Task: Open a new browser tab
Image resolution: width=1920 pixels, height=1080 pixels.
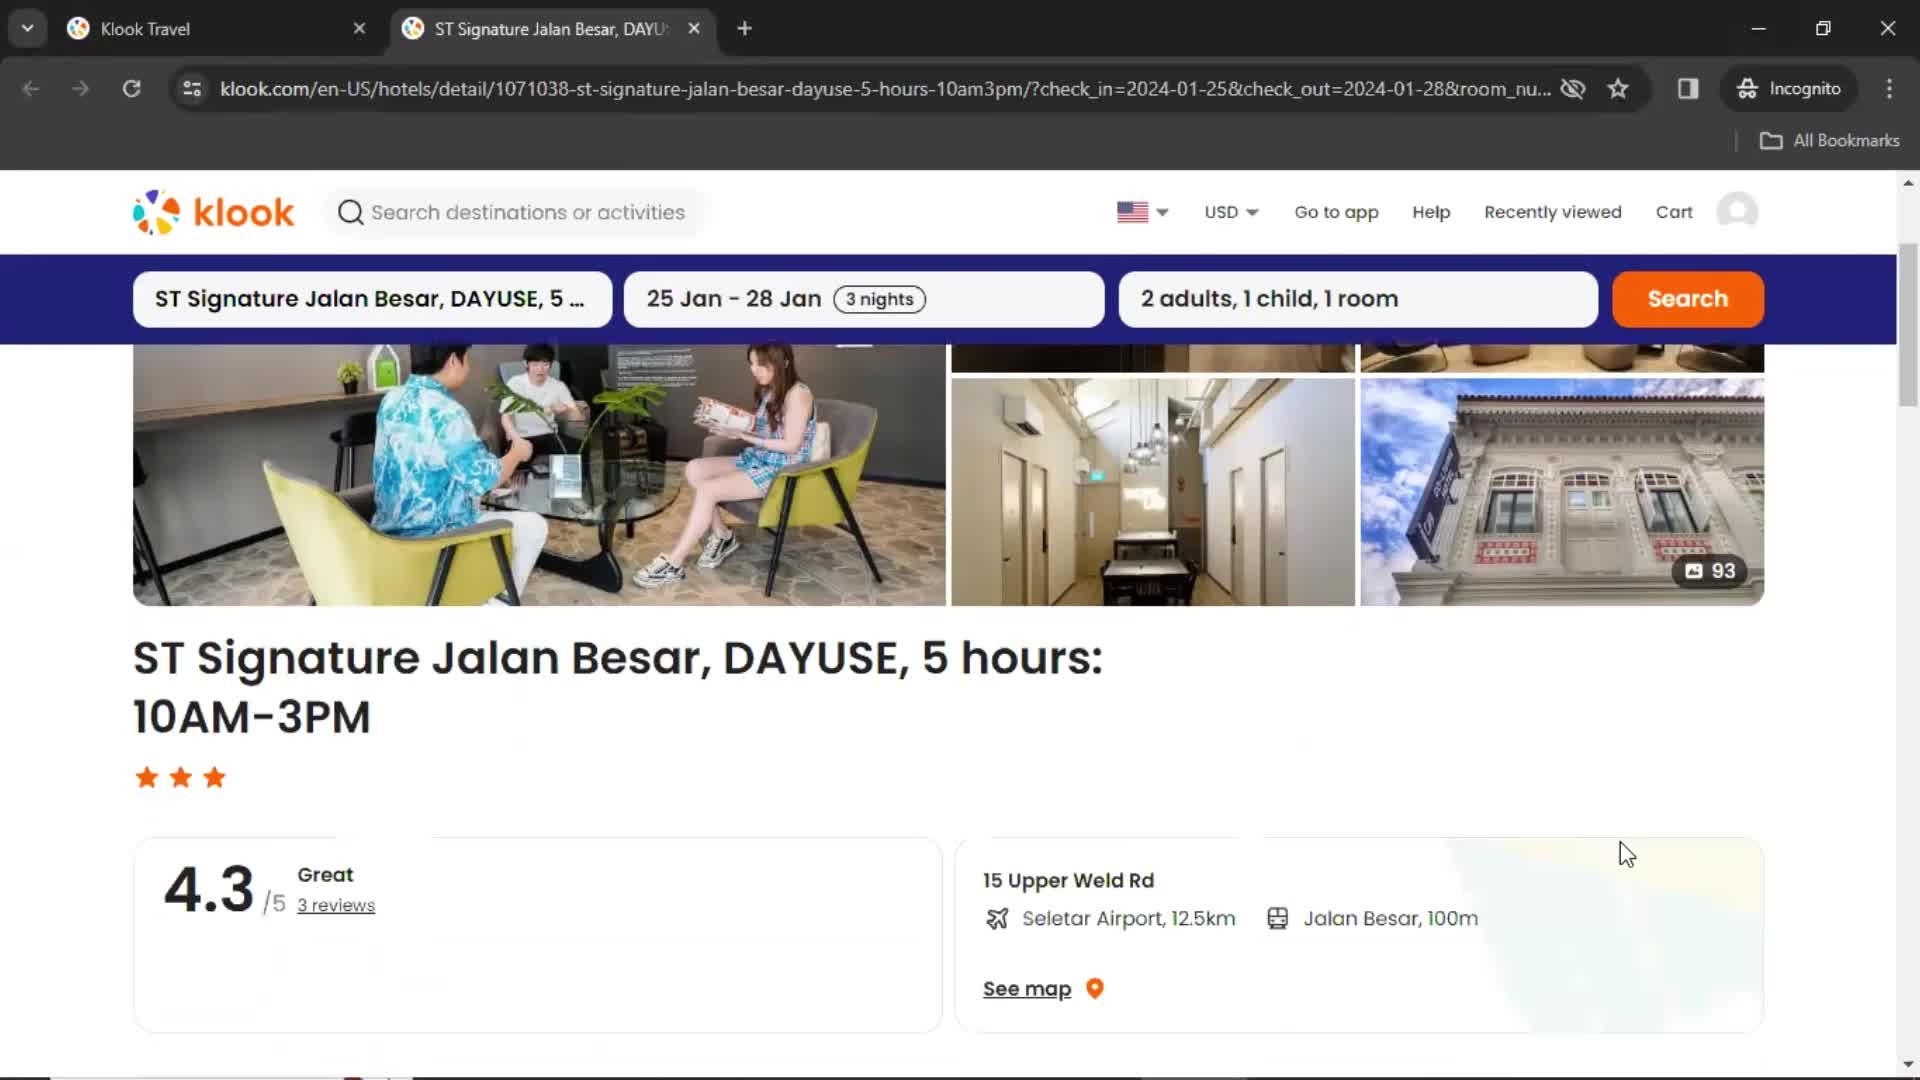Action: 744,29
